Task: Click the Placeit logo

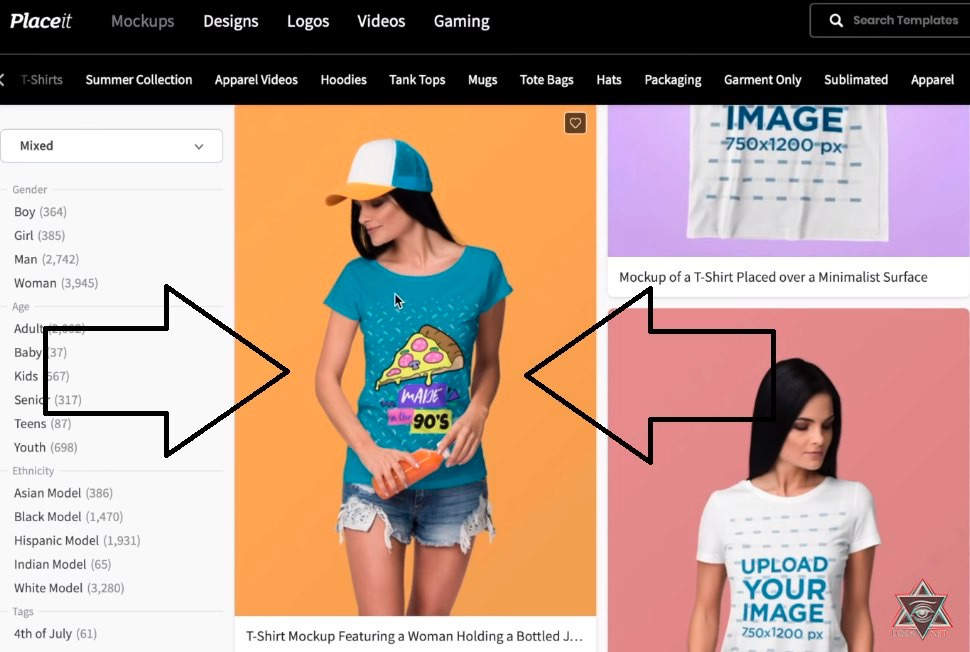Action: (x=47, y=21)
